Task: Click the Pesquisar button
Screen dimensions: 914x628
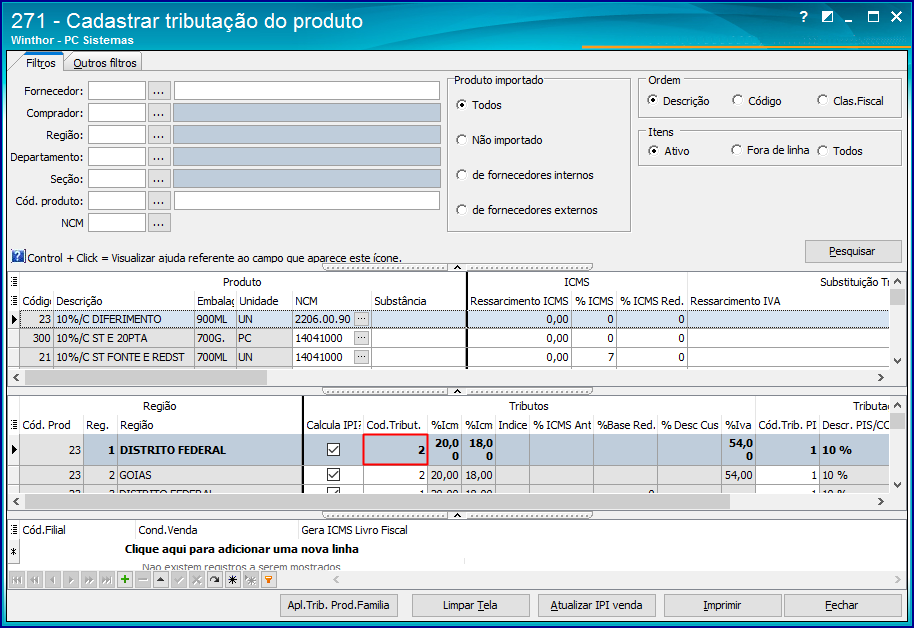Action: [853, 251]
